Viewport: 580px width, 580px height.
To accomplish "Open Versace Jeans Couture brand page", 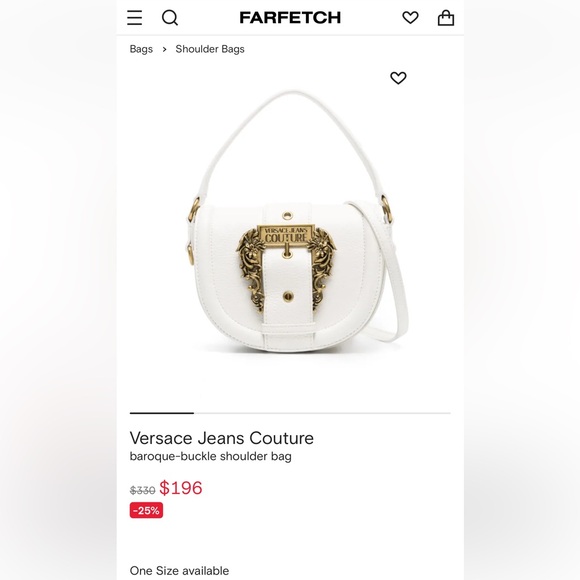I will point(222,438).
